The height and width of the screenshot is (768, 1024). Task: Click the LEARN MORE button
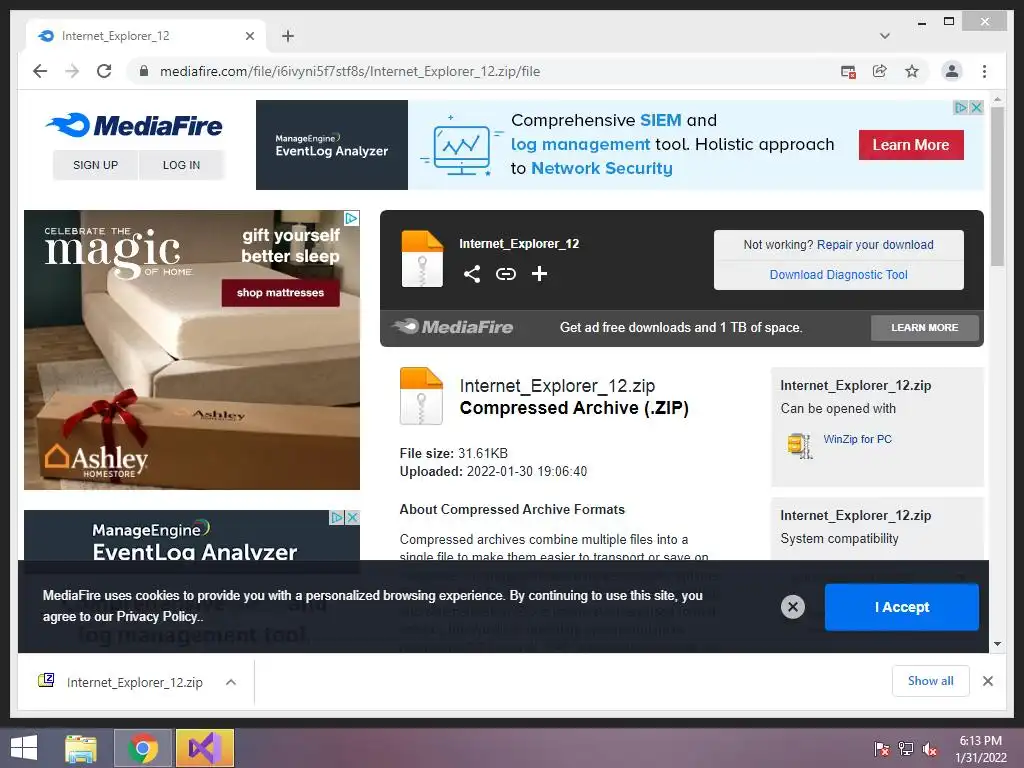pyautogui.click(x=925, y=328)
